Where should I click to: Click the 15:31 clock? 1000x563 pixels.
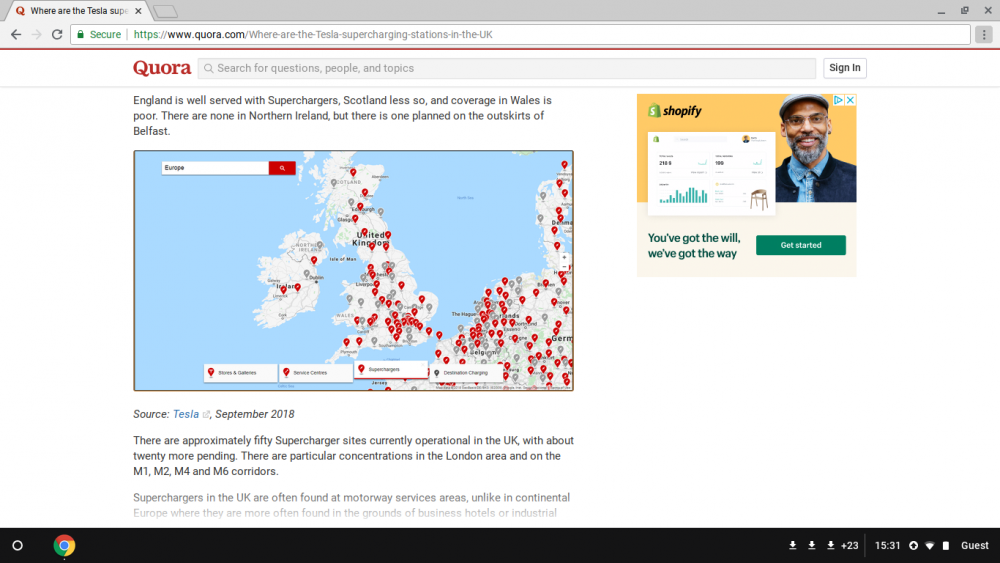click(887, 545)
